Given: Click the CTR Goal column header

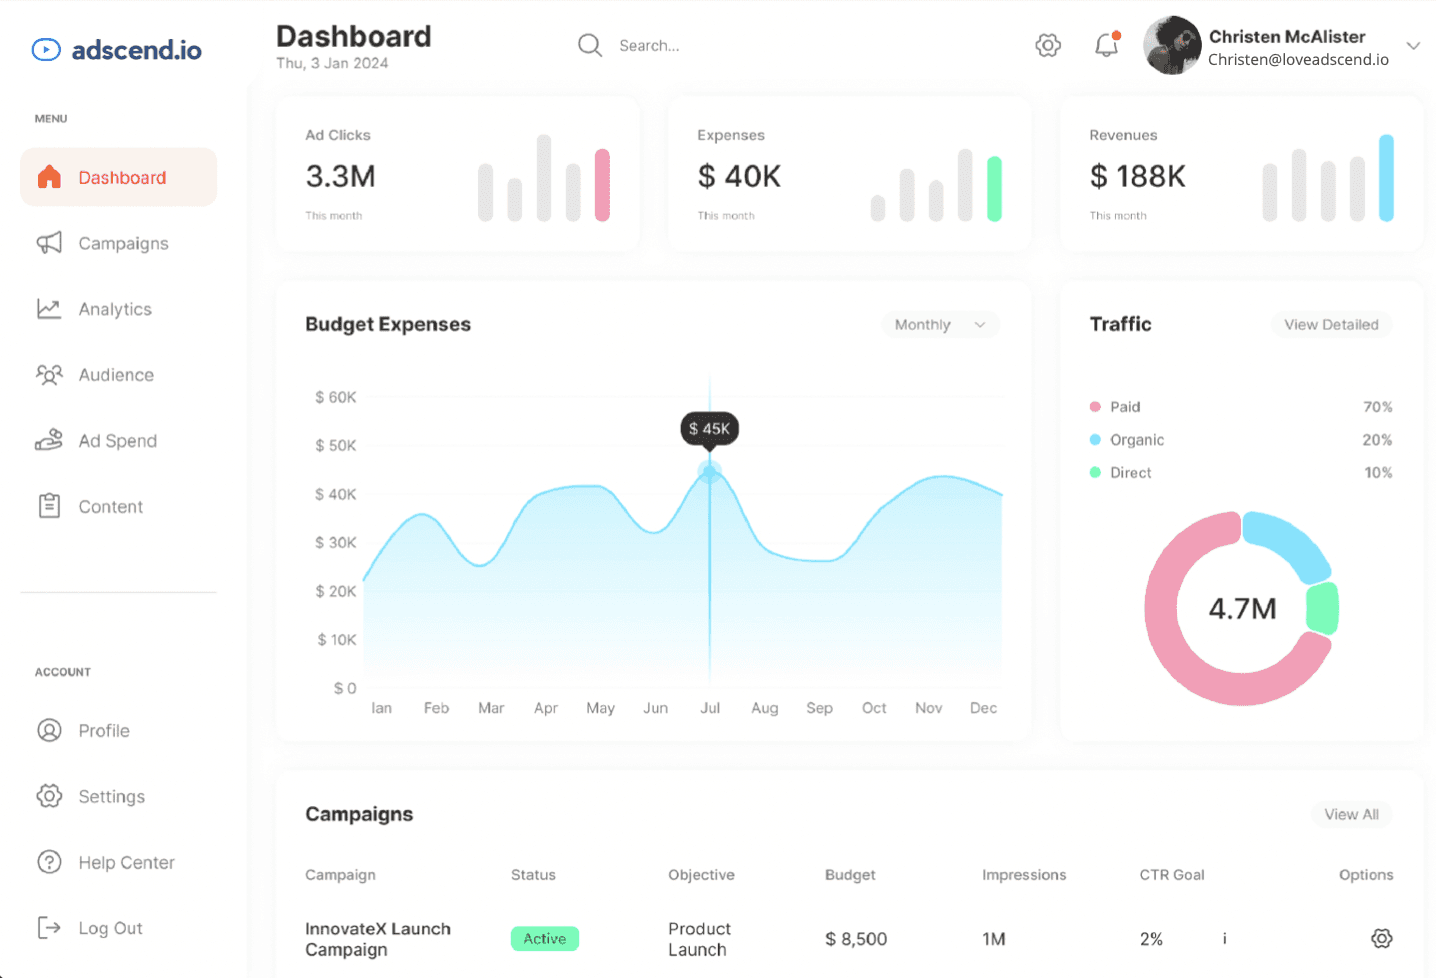Looking at the screenshot, I should [x=1172, y=874].
